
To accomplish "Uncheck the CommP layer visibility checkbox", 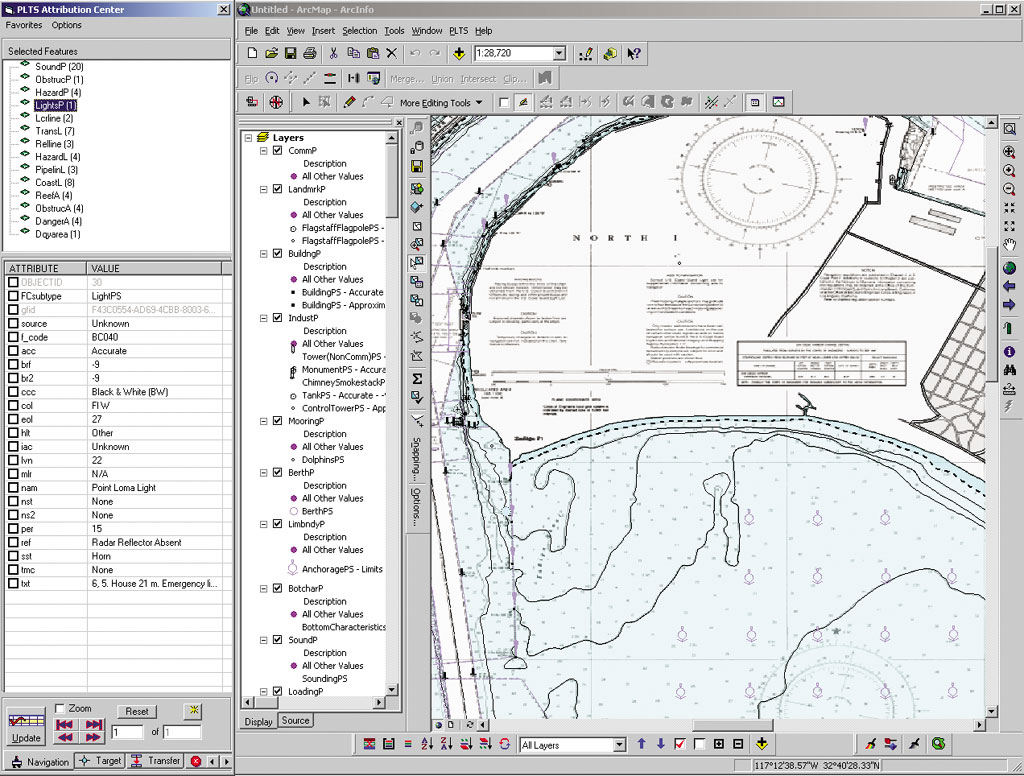I will pyautogui.click(x=278, y=151).
